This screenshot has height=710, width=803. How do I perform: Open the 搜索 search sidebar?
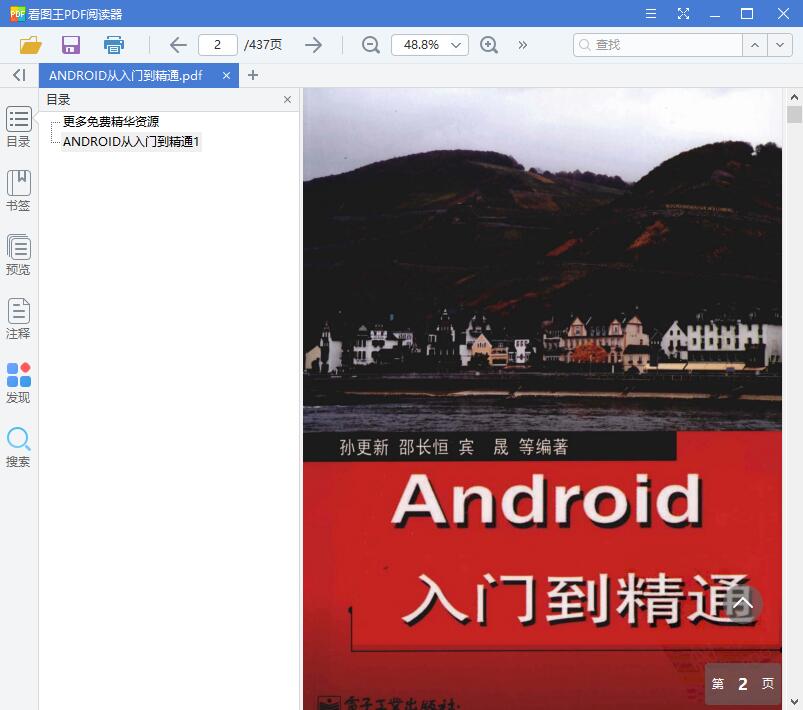point(18,447)
